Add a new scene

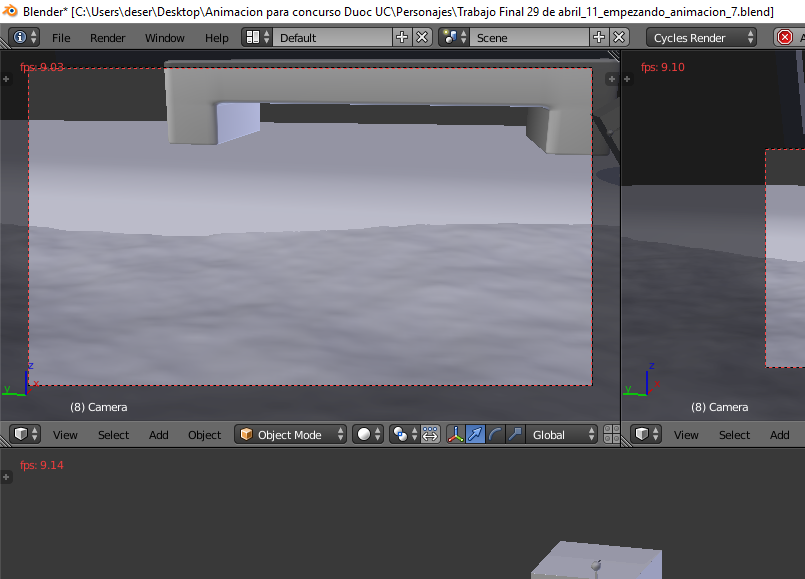coord(599,37)
